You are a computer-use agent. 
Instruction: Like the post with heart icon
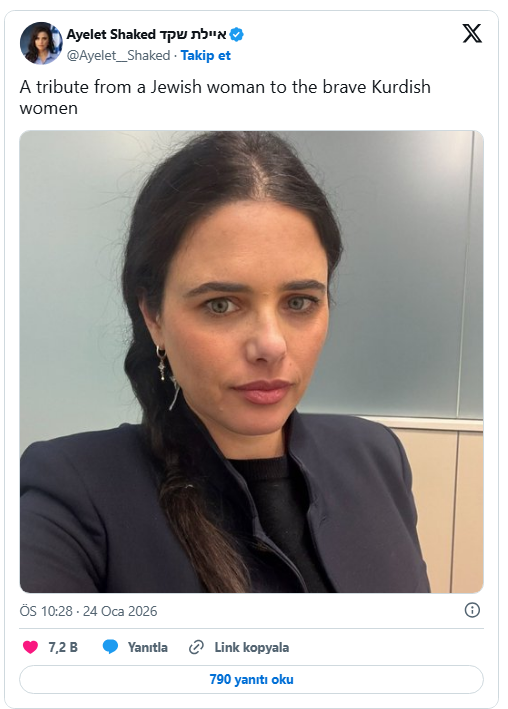pyautogui.click(x=30, y=647)
